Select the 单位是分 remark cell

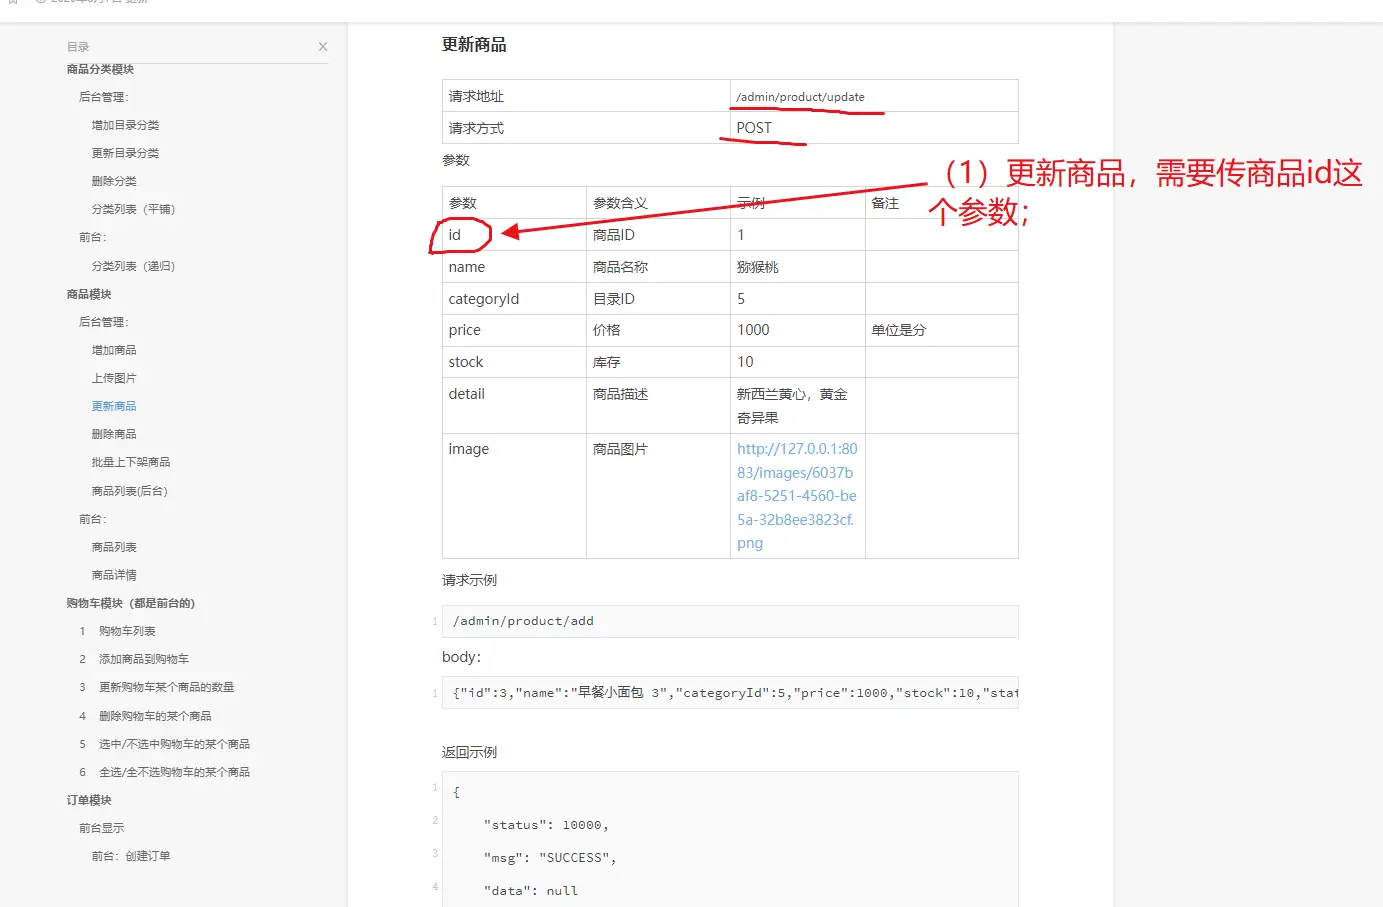[941, 330]
